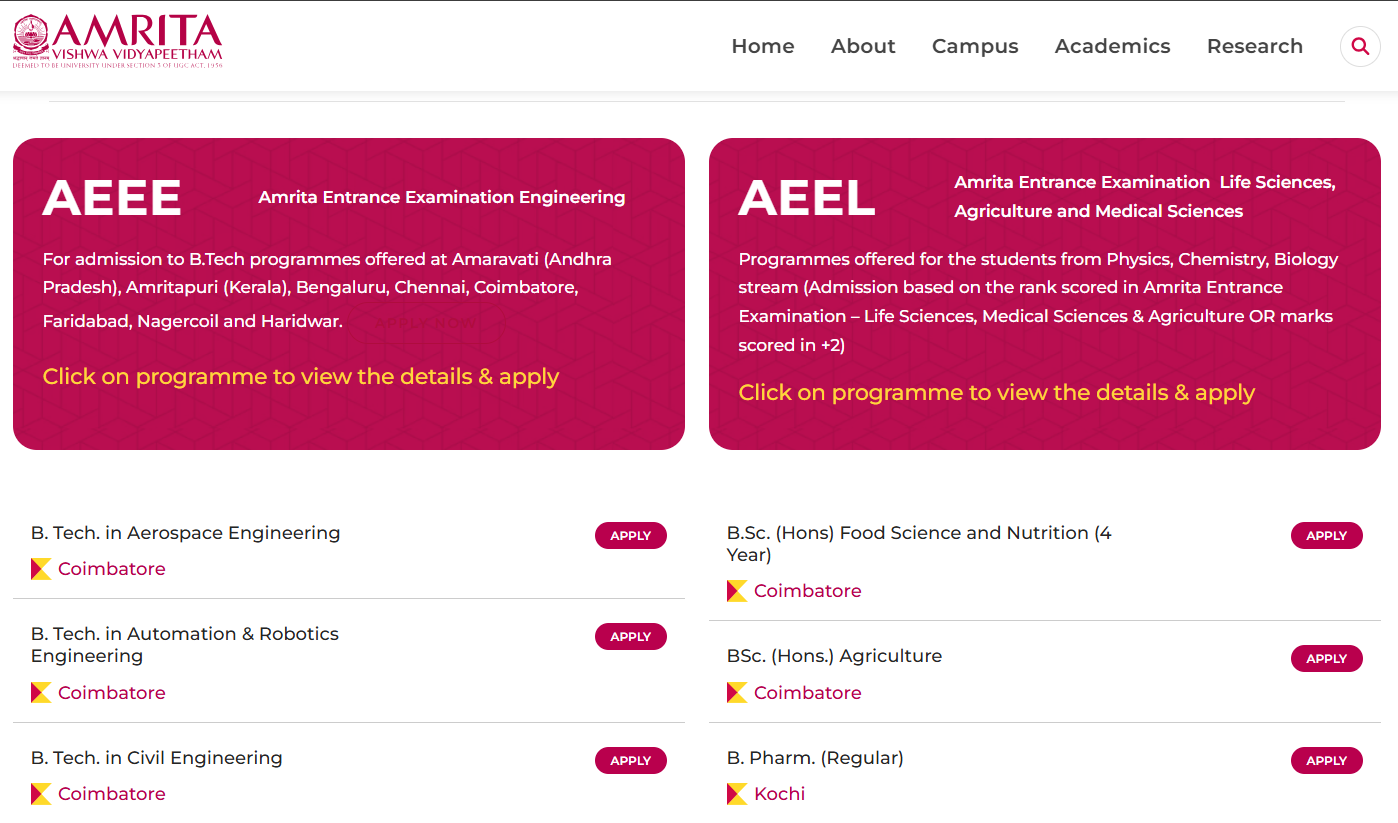Open the Academics menu

point(1112,46)
